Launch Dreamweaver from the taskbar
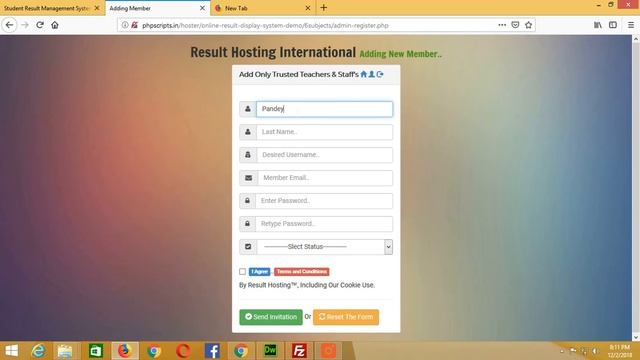This screenshot has width=640, height=360. (x=270, y=351)
